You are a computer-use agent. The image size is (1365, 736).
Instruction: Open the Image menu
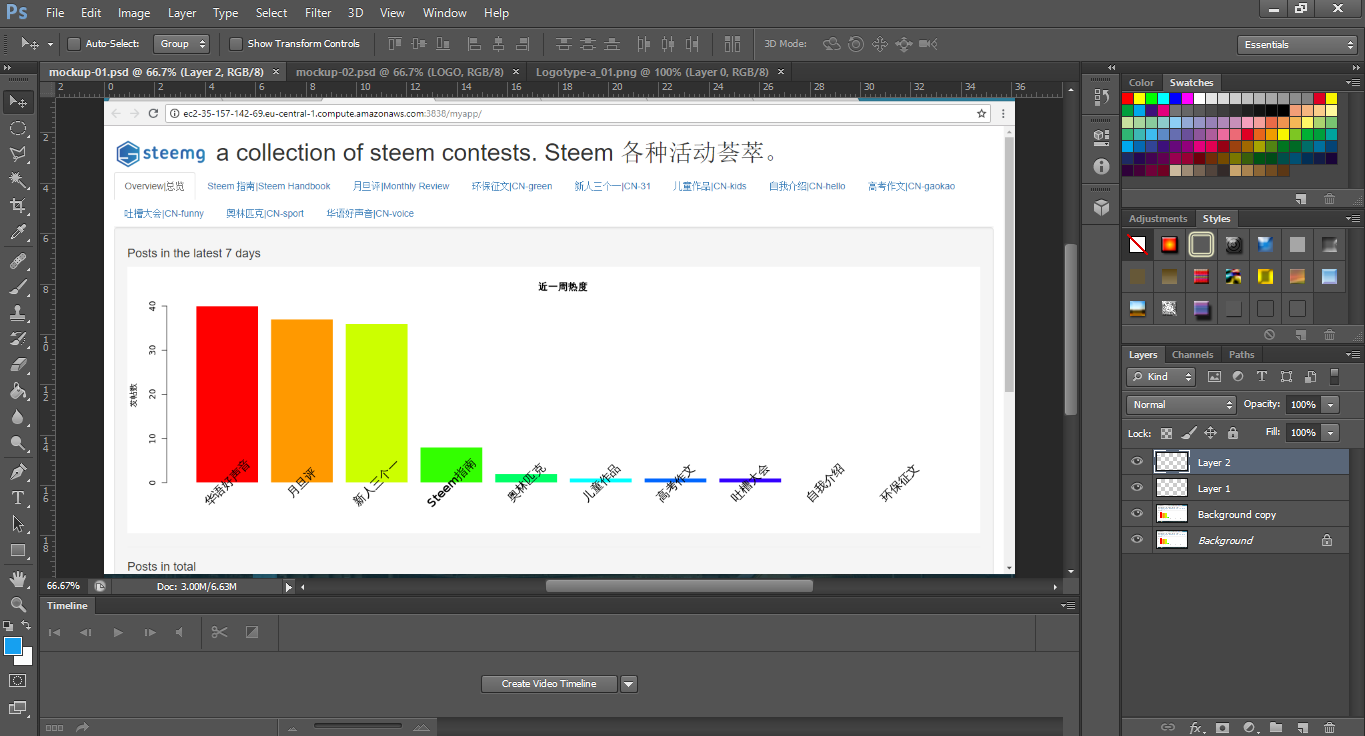[134, 13]
